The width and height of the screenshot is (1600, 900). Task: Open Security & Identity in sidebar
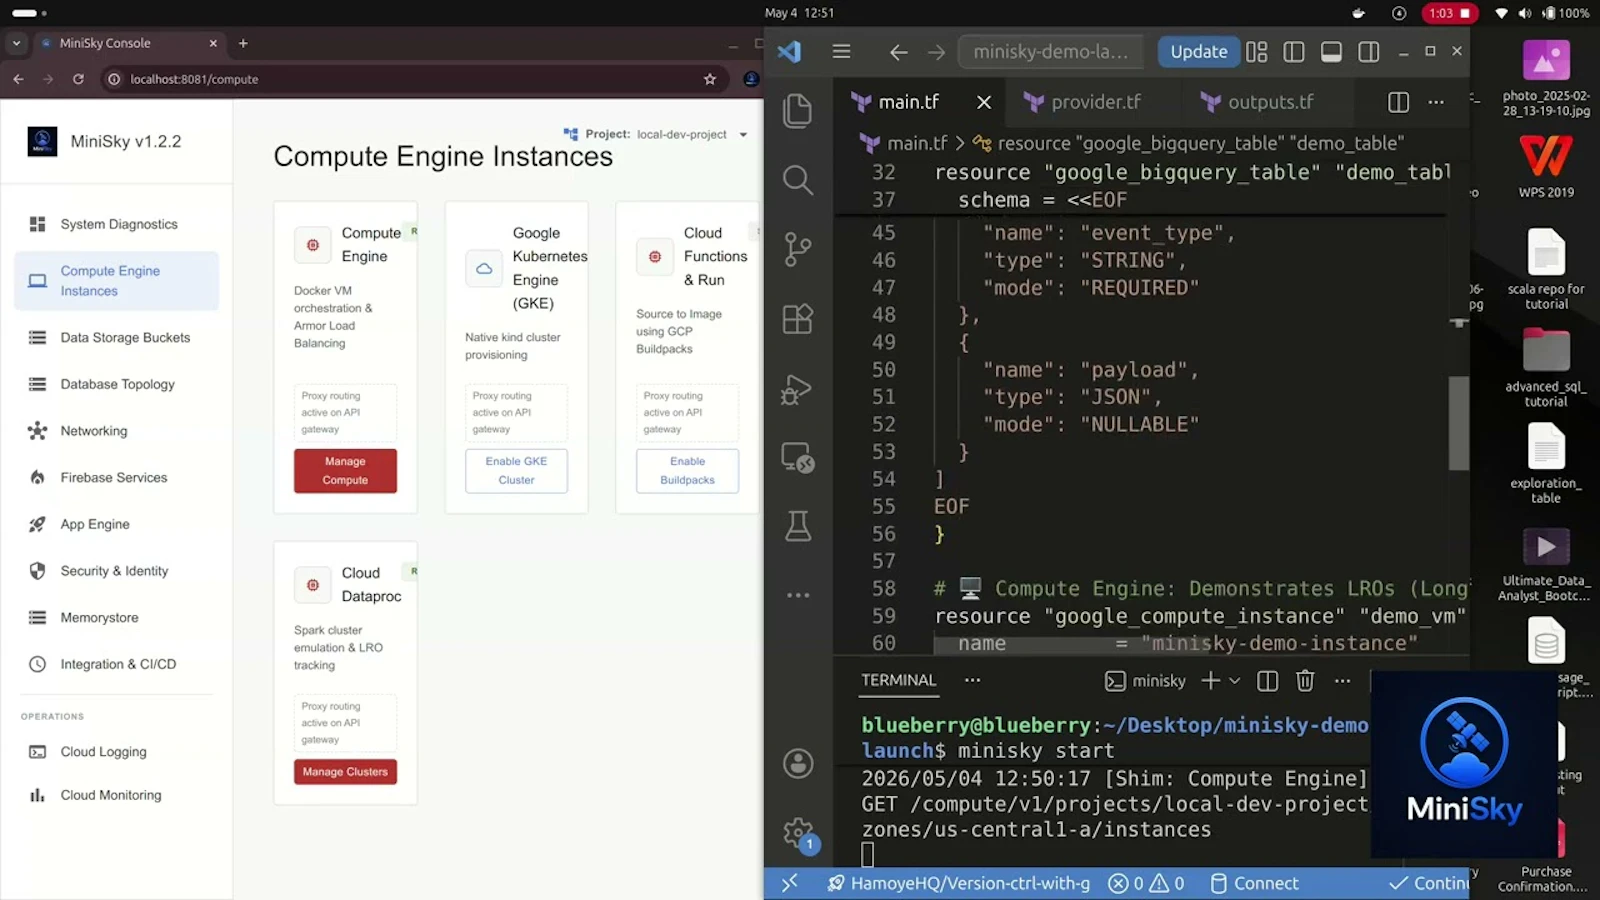coord(117,571)
